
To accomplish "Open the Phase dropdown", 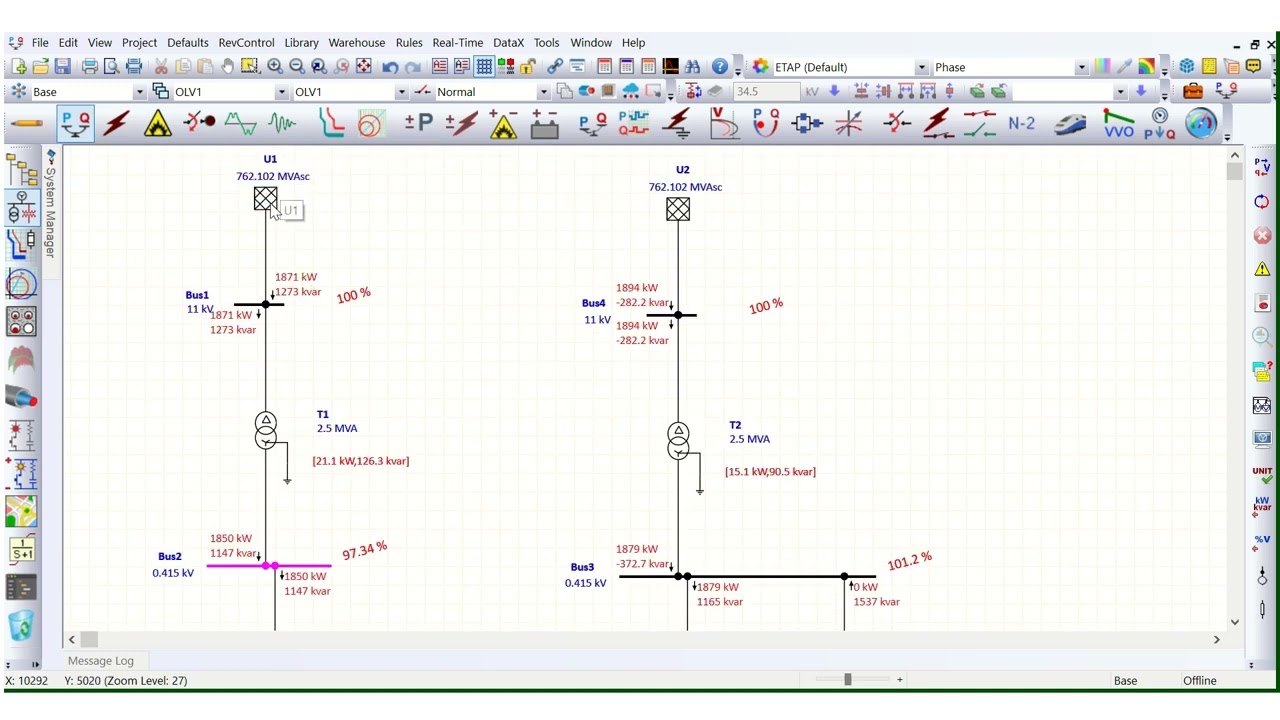I will pyautogui.click(x=1081, y=67).
